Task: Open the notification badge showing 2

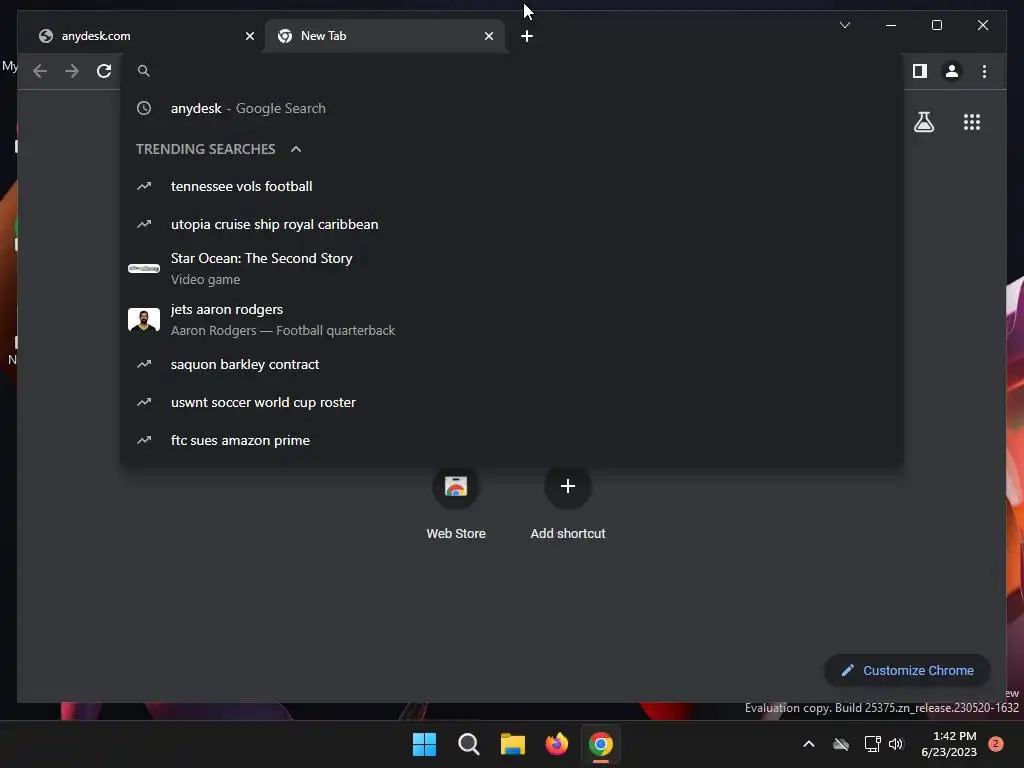Action: click(996, 744)
